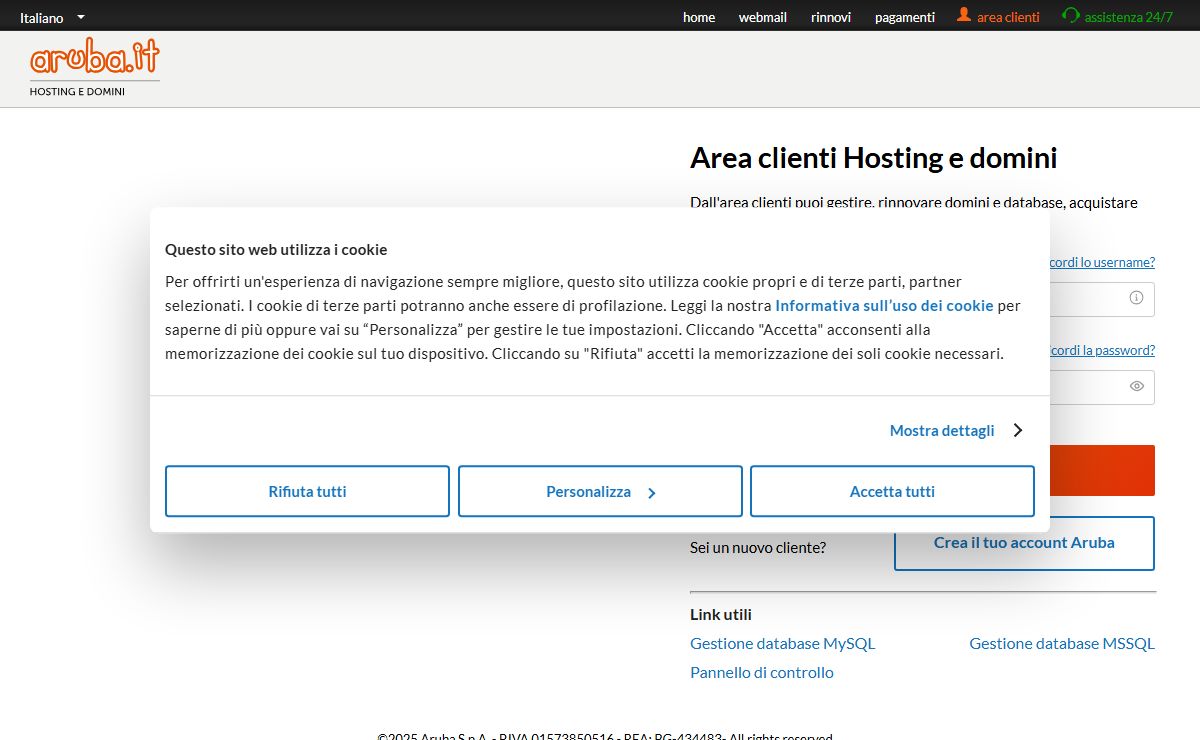The image size is (1200, 740).
Task: Click Crea il tuo account Aruba
Action: 1024,543
